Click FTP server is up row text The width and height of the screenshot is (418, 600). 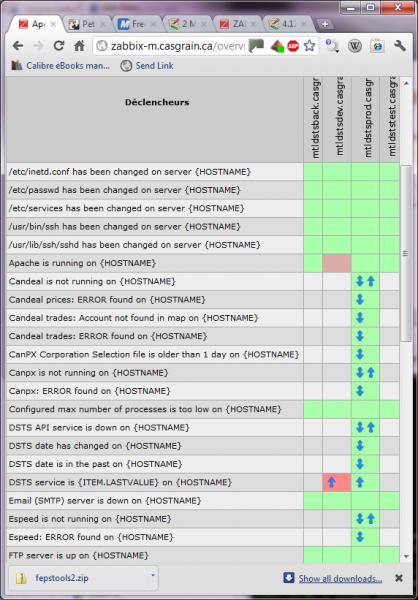click(x=78, y=555)
